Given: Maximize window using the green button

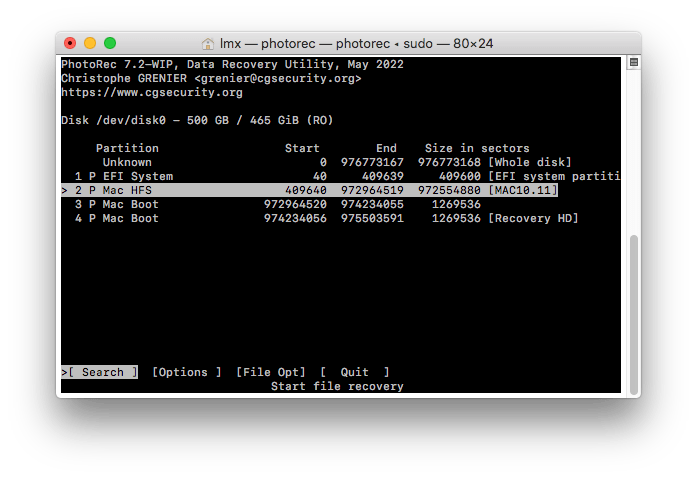Looking at the screenshot, I should (x=110, y=43).
